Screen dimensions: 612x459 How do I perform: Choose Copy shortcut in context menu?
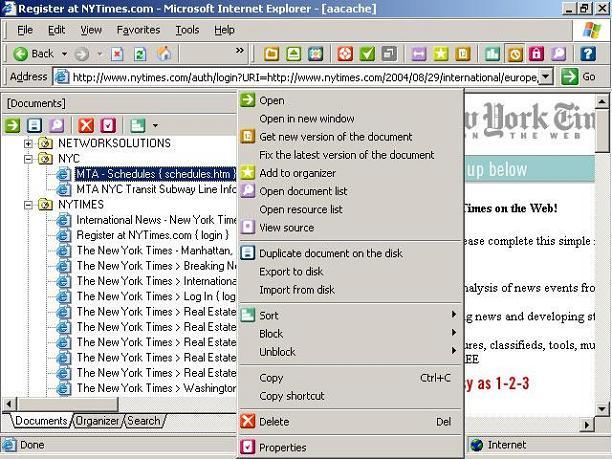pos(349,396)
